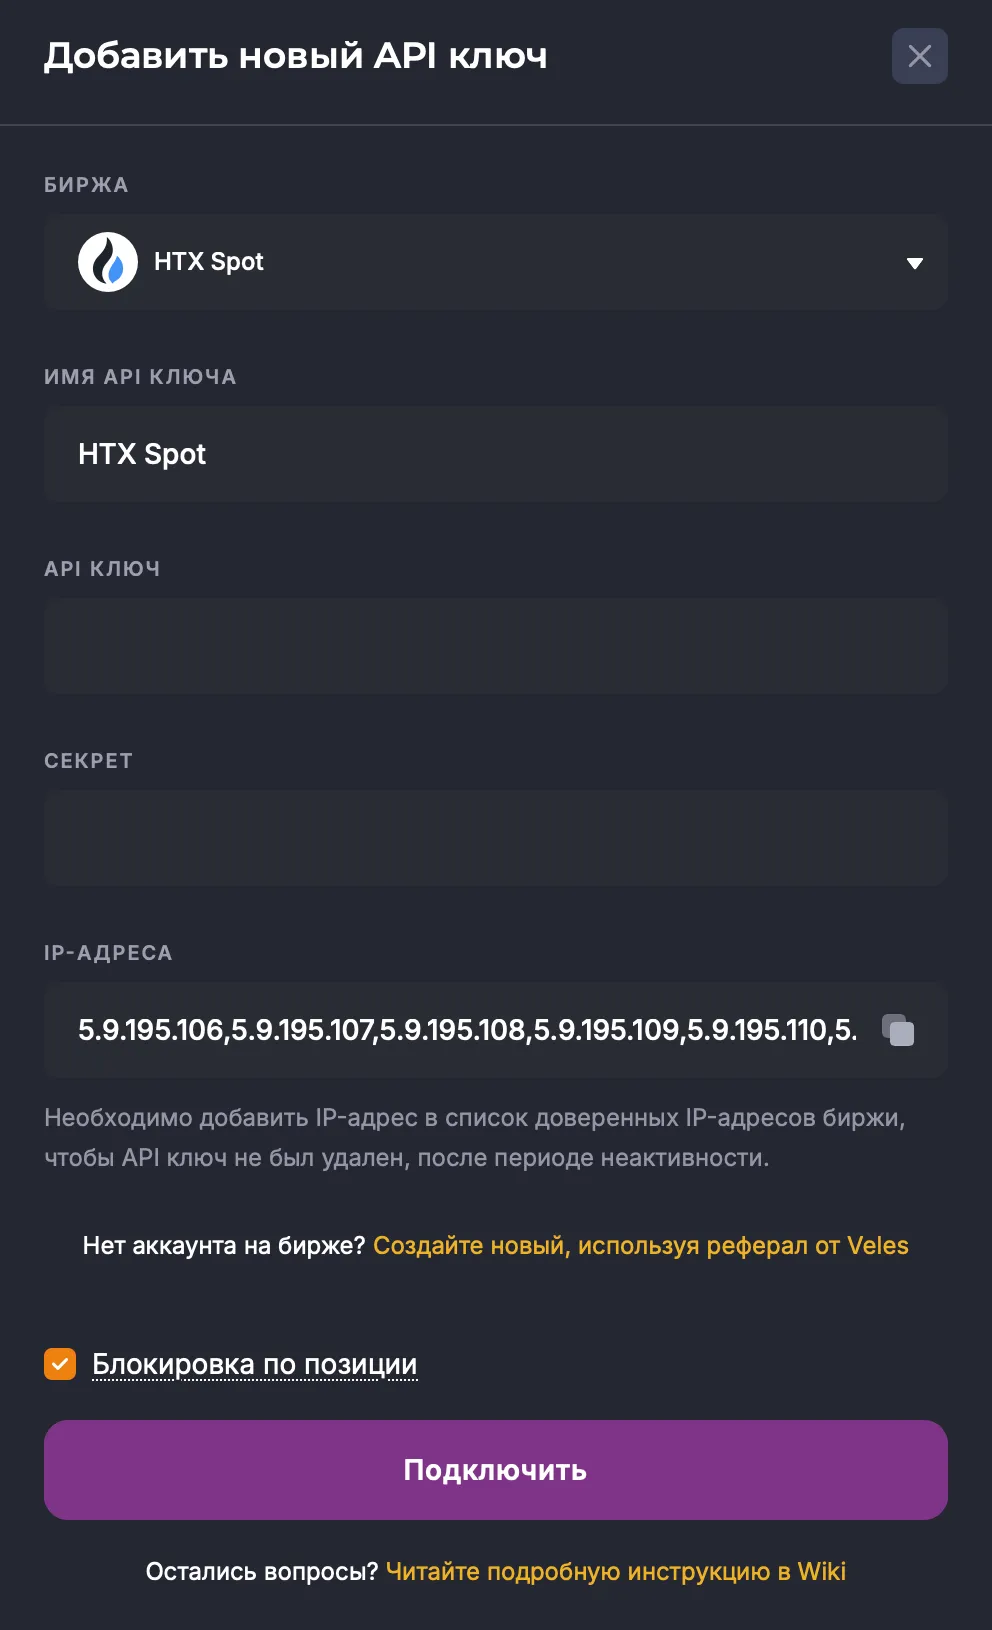
Task: Open the HTX Spot exchange selector
Action: tap(495, 262)
